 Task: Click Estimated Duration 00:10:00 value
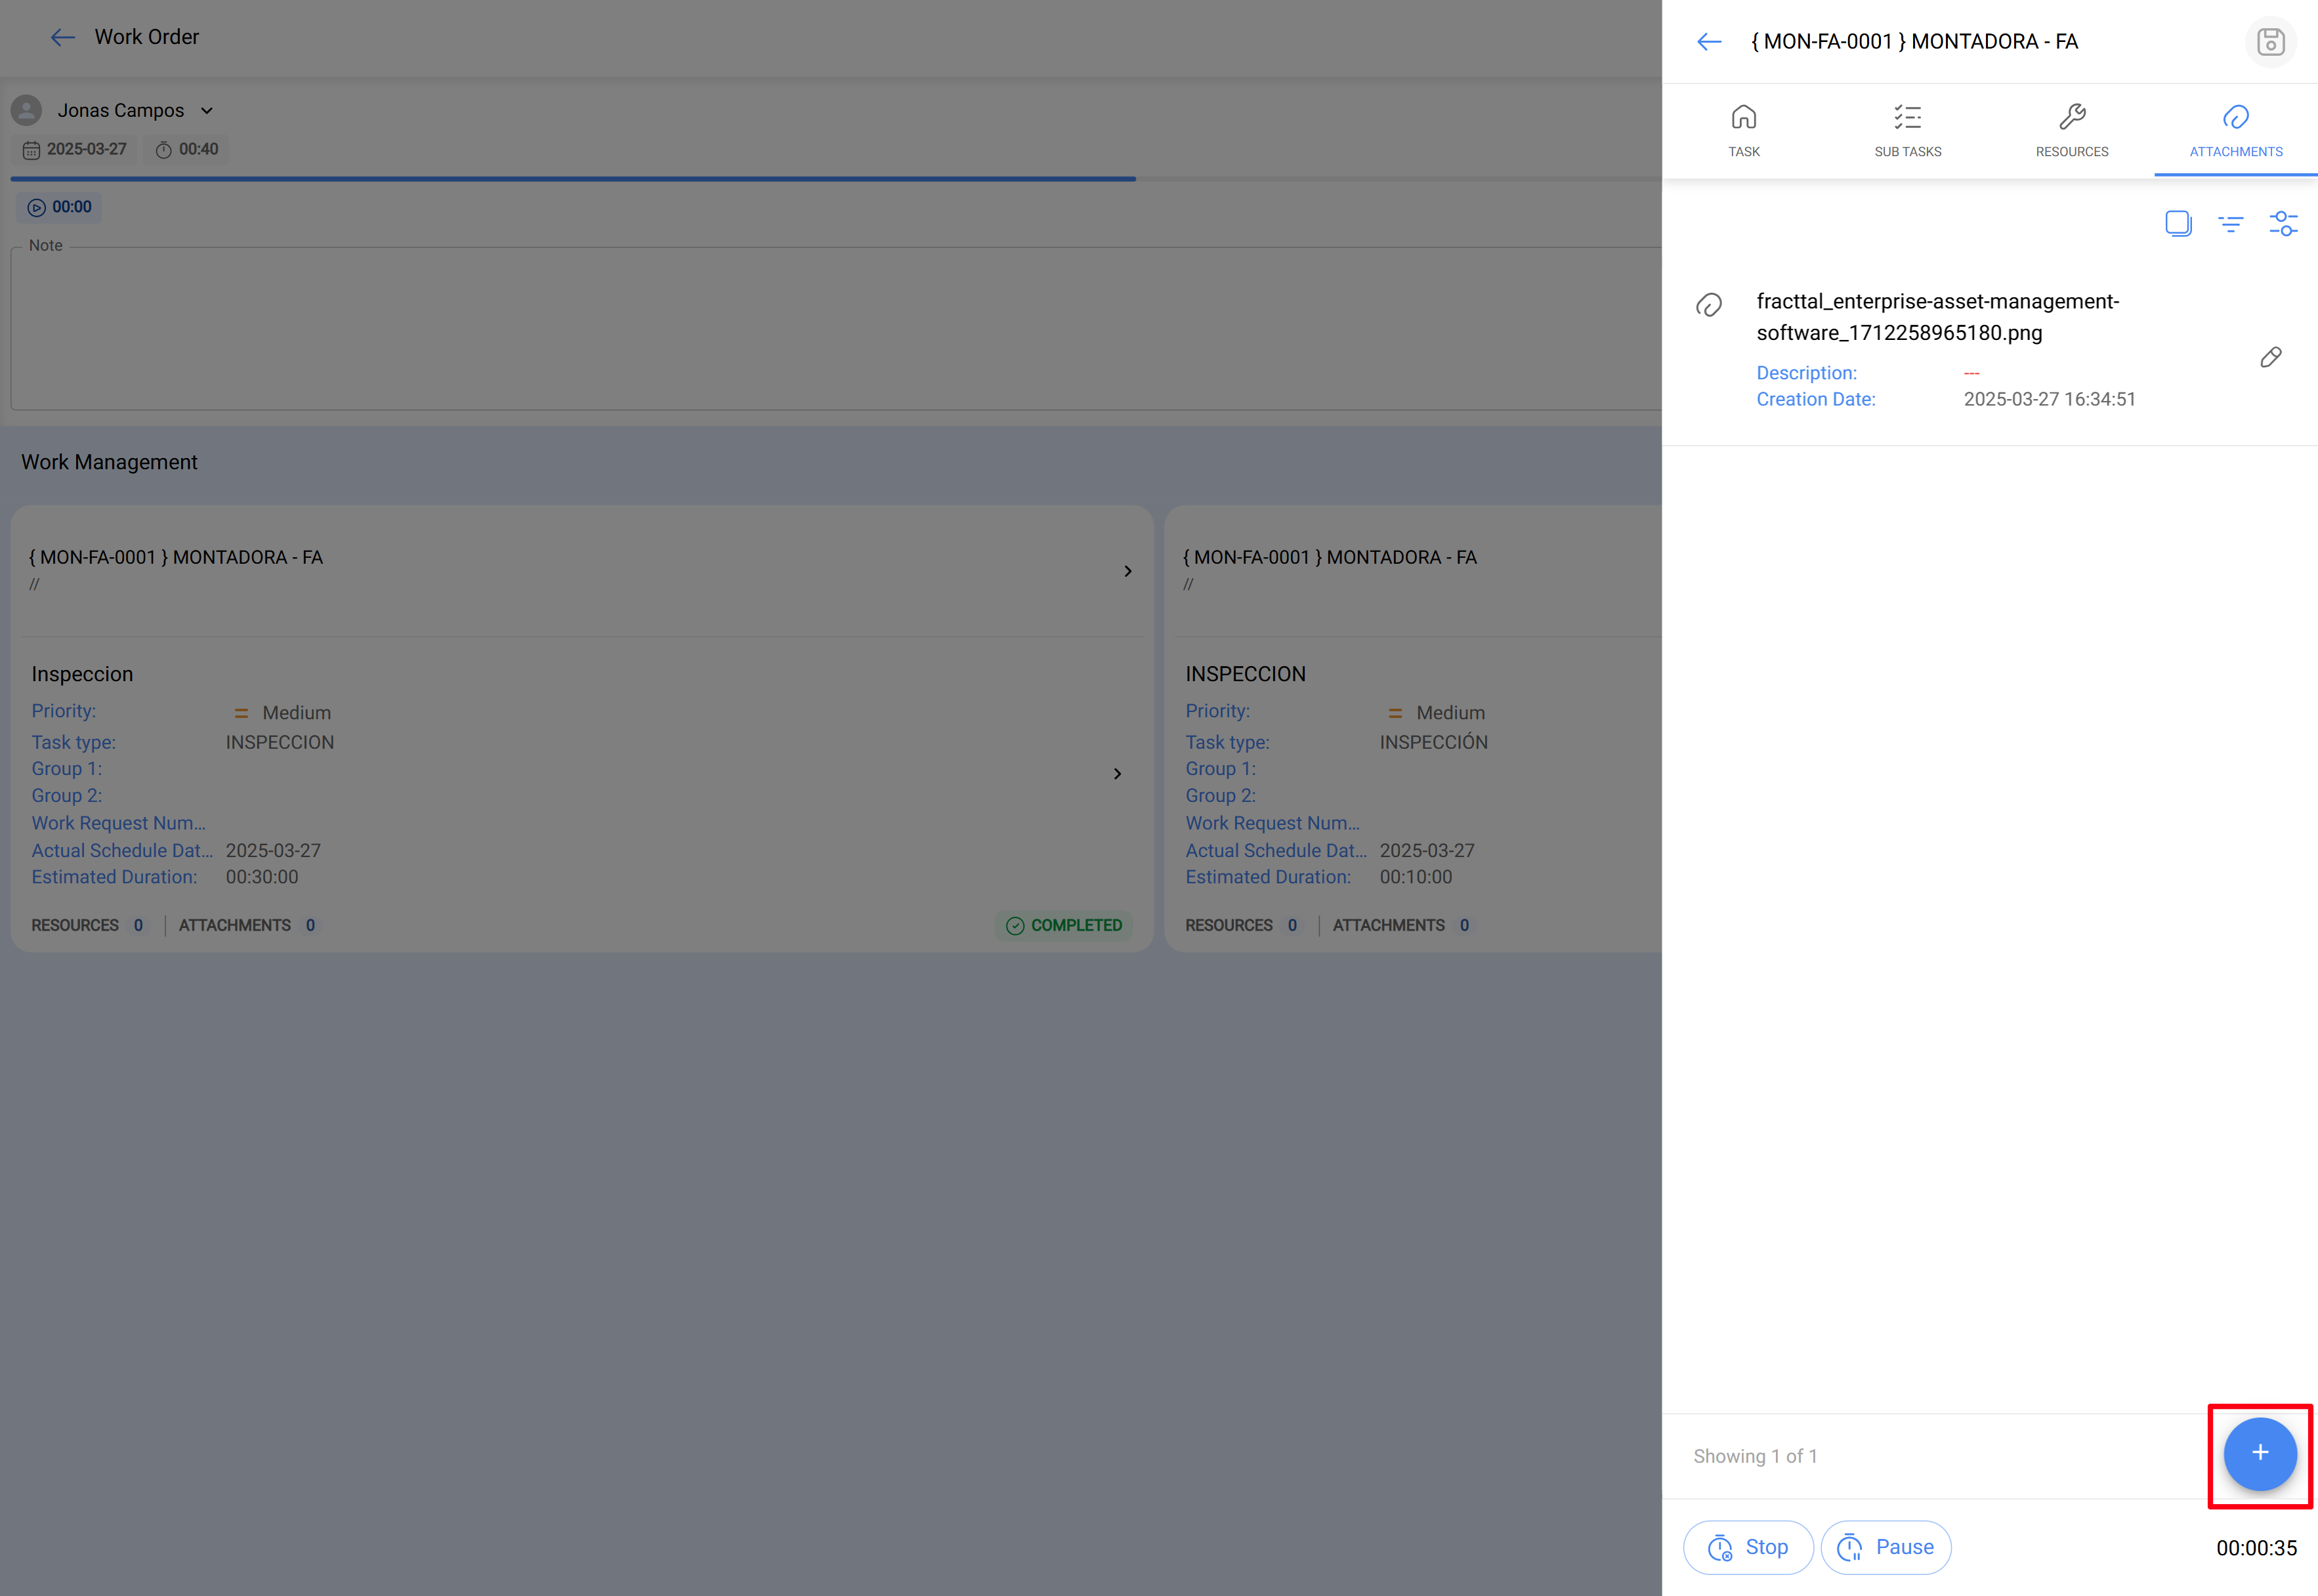(x=1416, y=877)
